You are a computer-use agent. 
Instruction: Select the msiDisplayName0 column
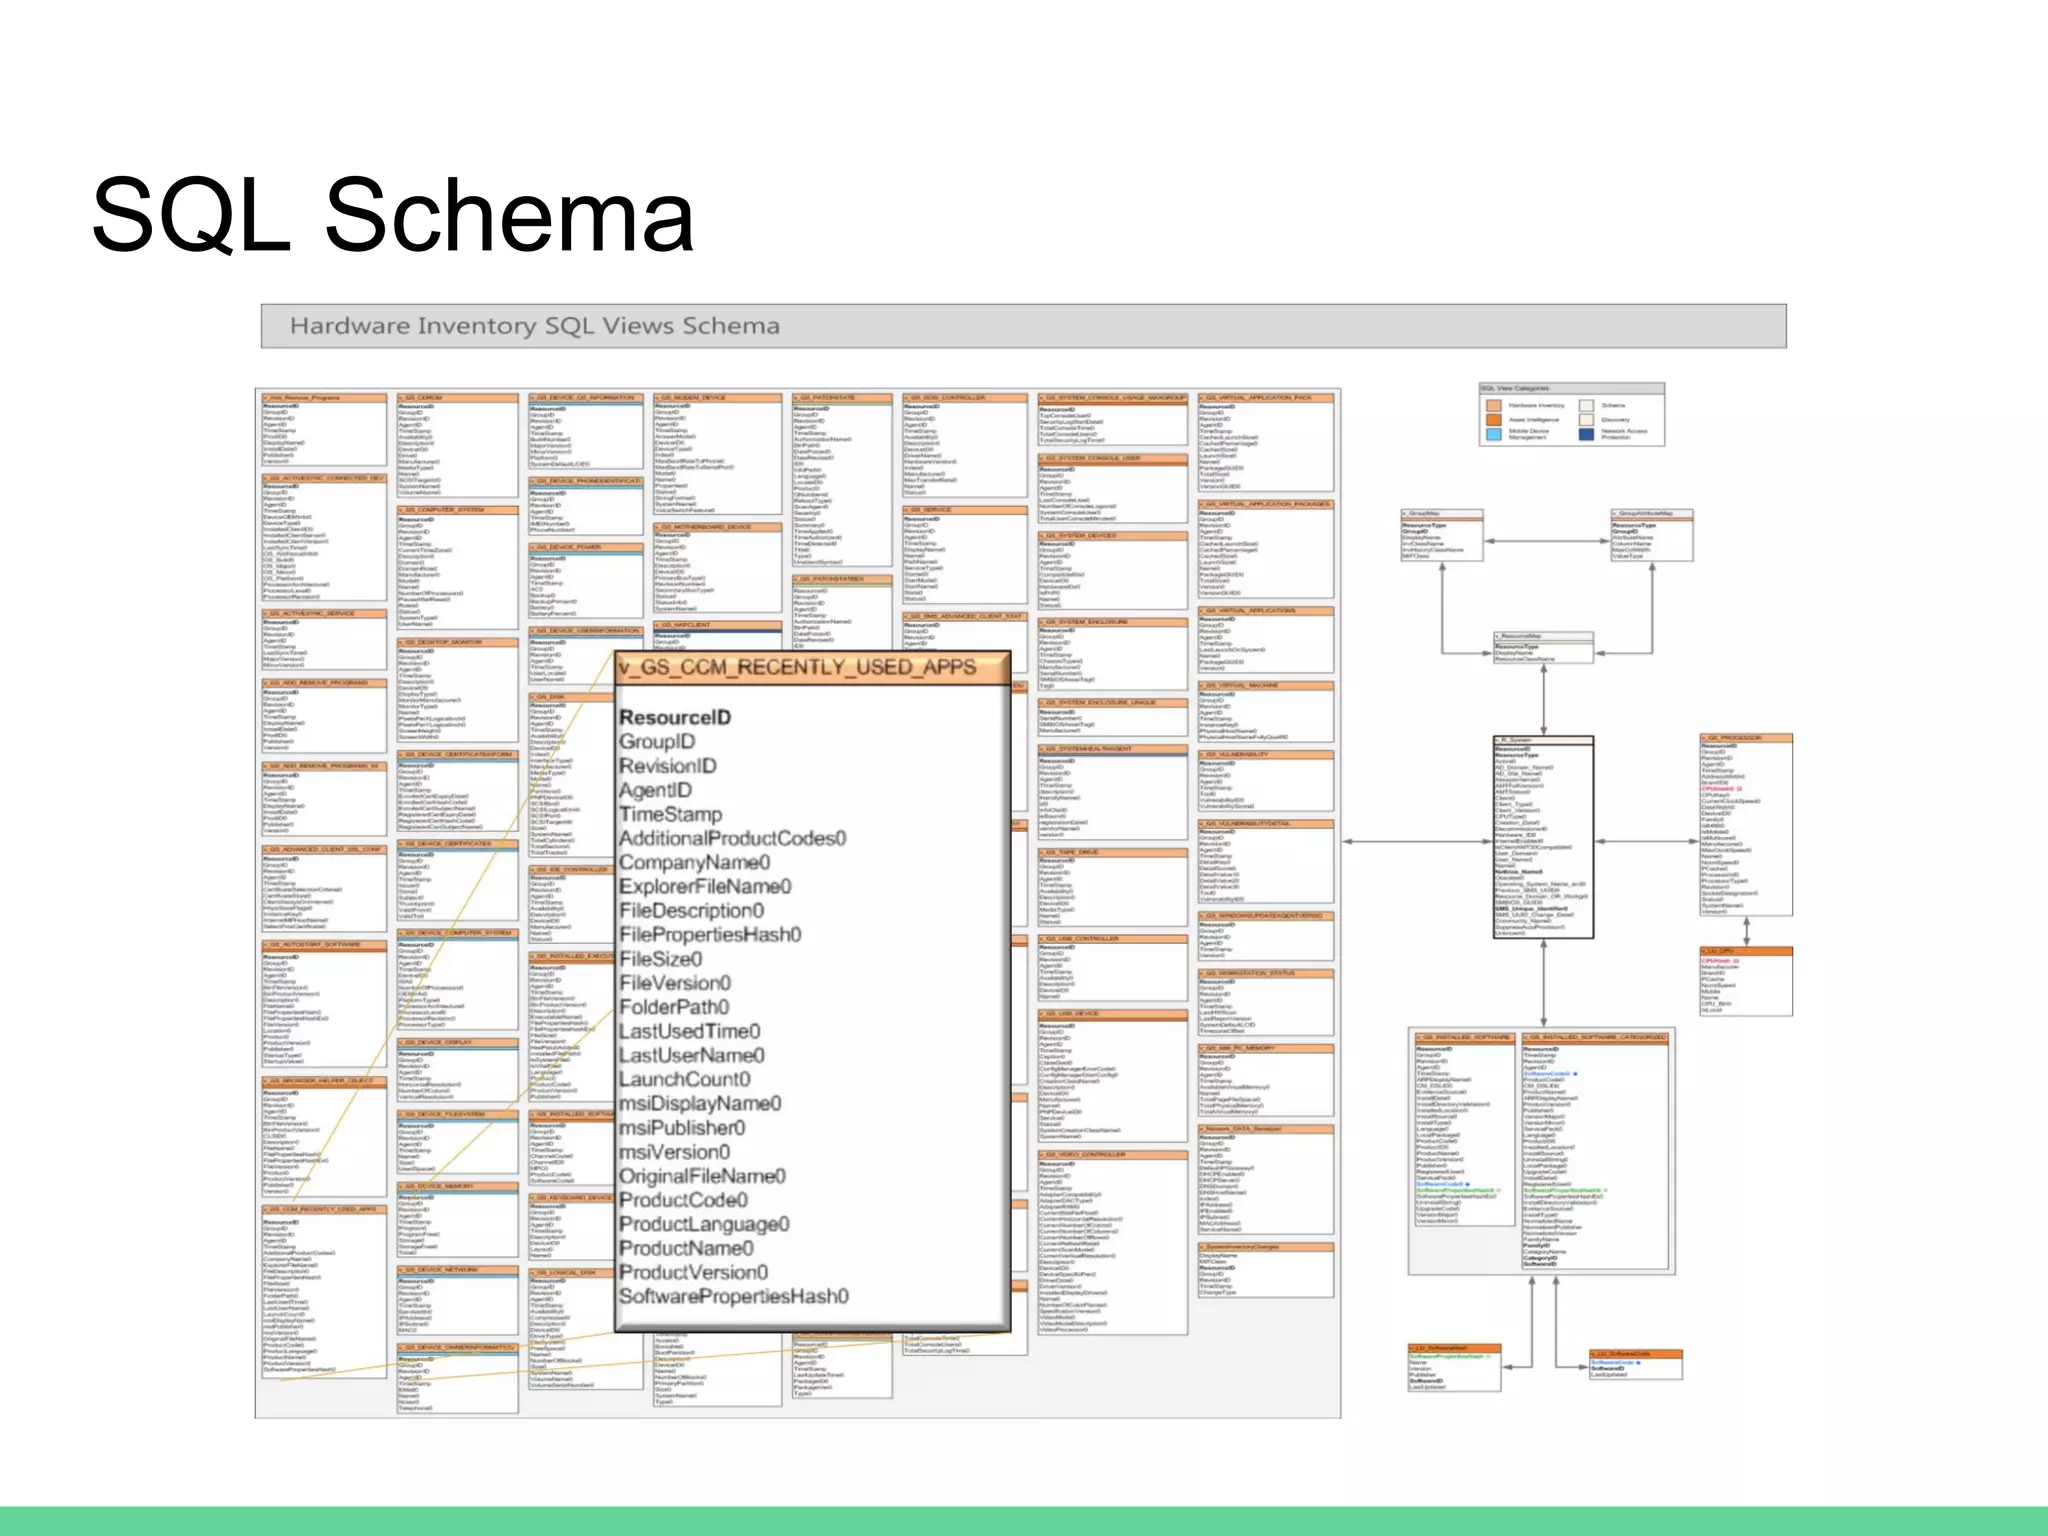[x=700, y=1103]
